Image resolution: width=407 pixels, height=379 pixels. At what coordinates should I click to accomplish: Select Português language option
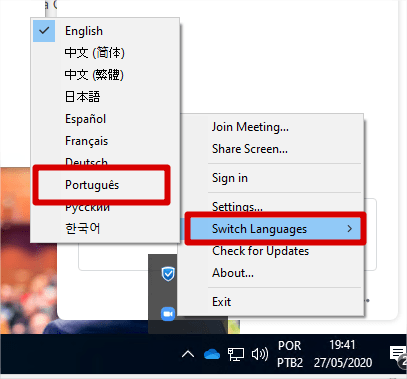point(105,185)
